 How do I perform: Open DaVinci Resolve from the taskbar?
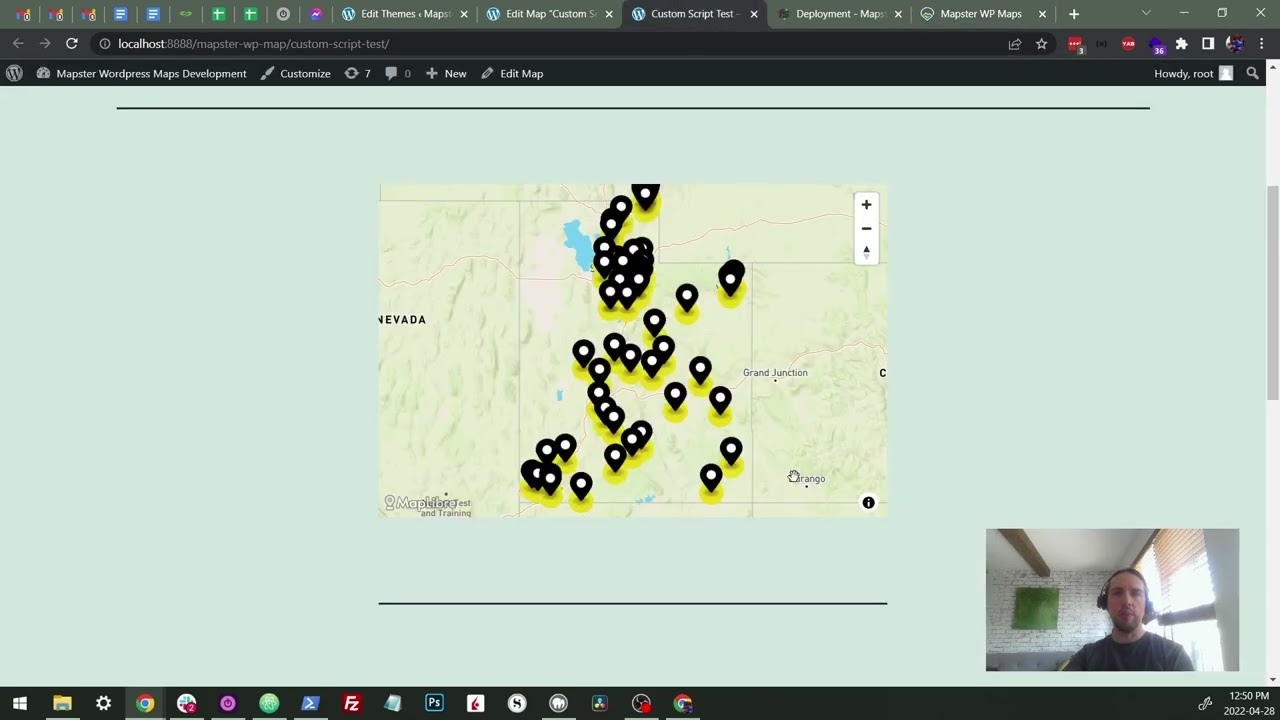click(x=599, y=703)
